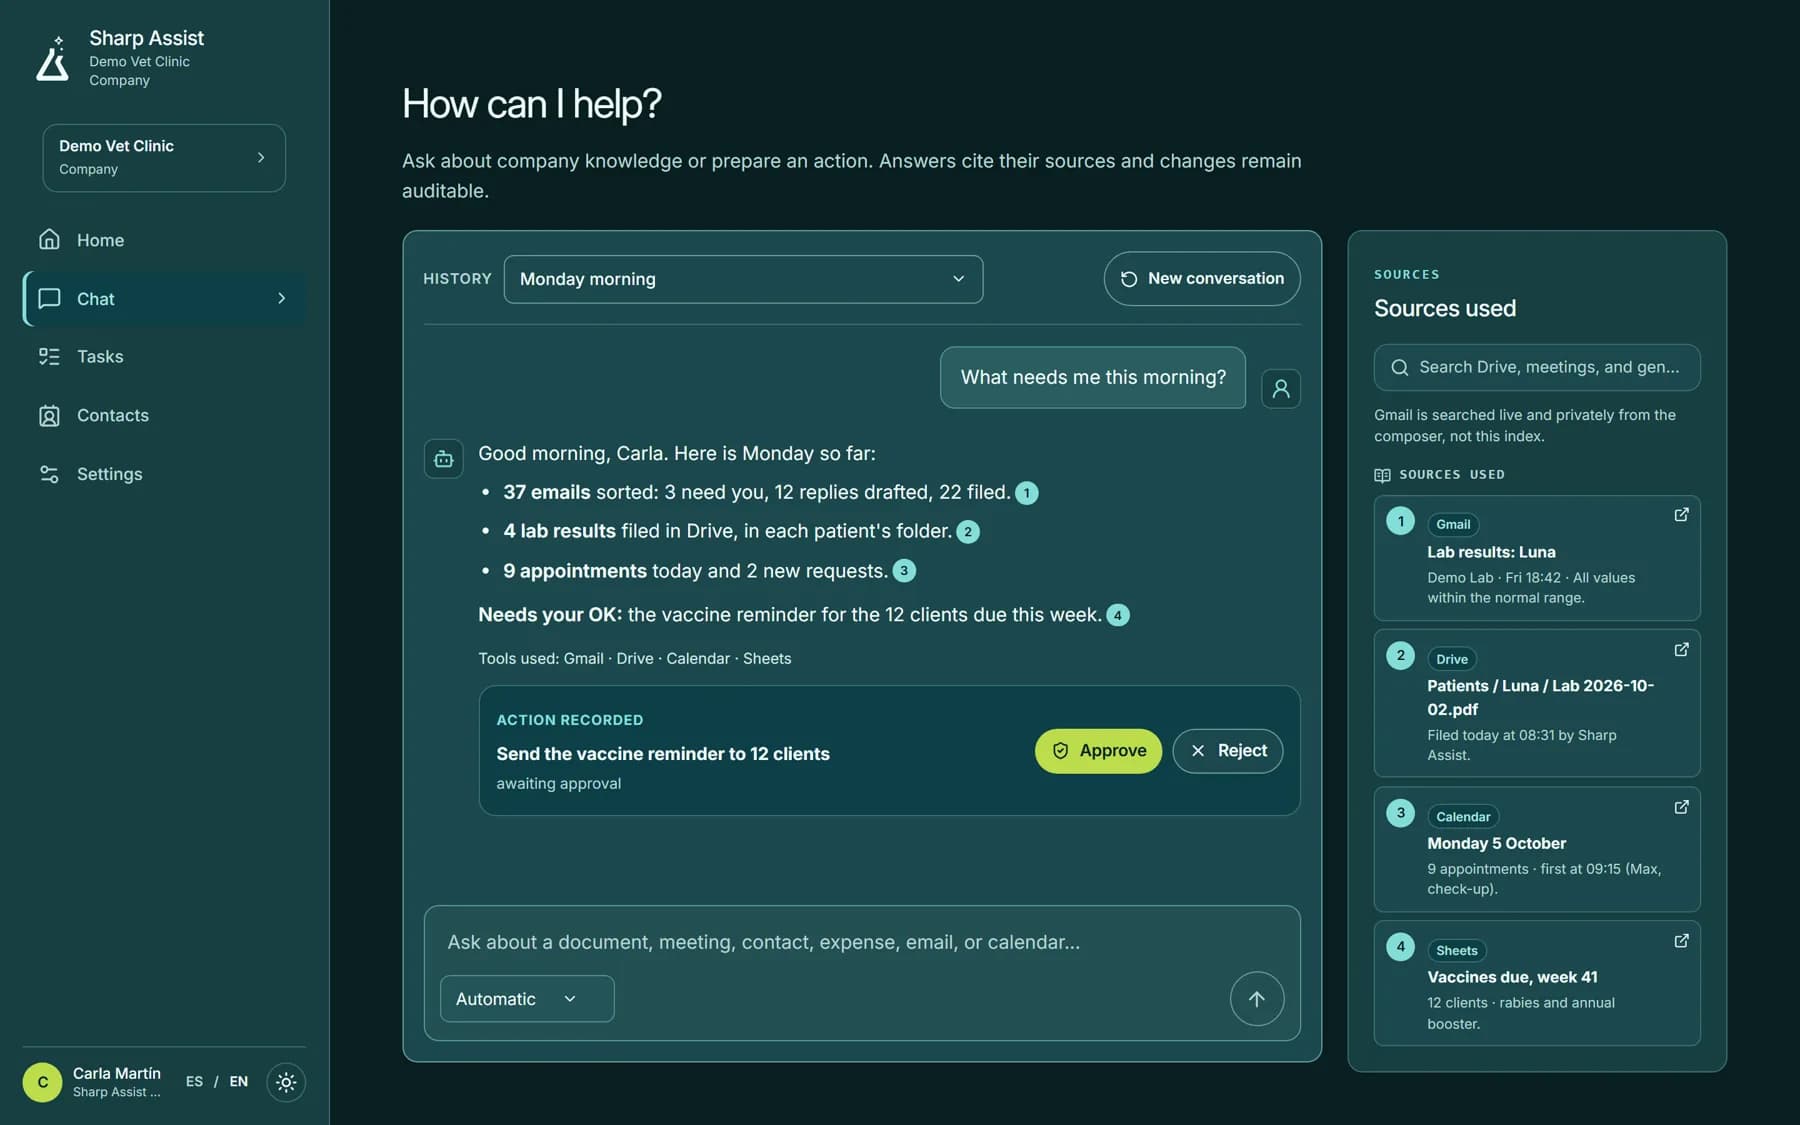The image size is (1800, 1125).
Task: Expand the Demo Vet Clinic company switcher
Action: click(164, 158)
